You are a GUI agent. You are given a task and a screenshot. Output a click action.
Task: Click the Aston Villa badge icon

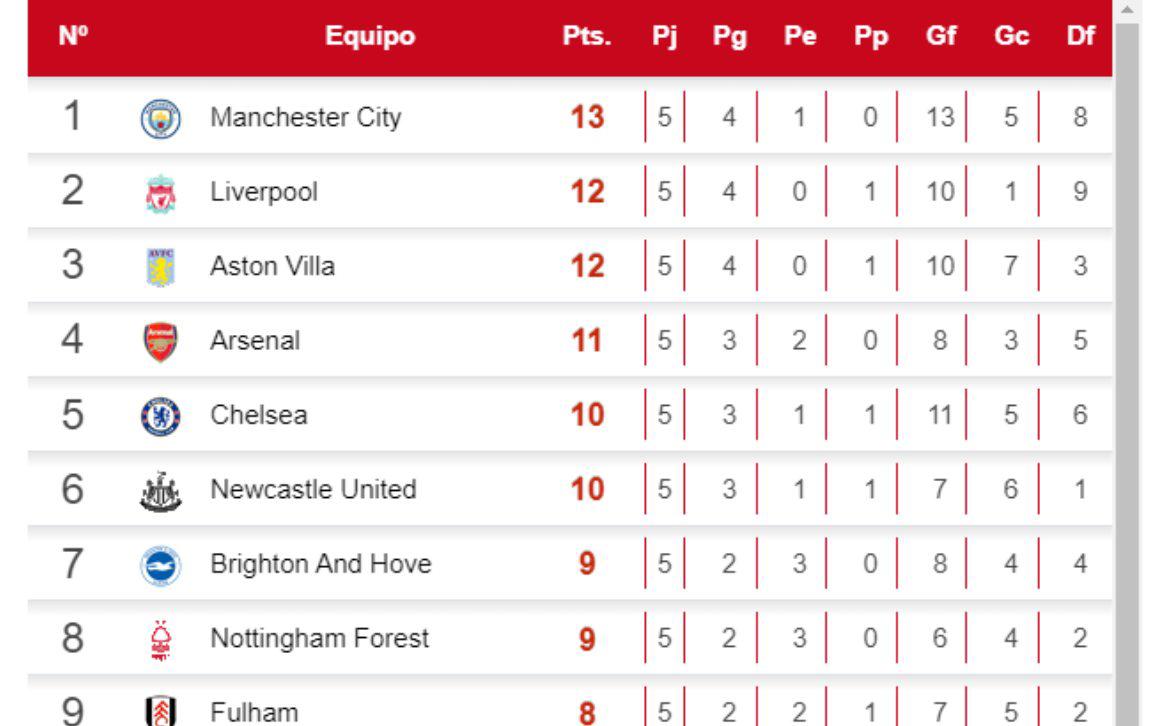(160, 267)
